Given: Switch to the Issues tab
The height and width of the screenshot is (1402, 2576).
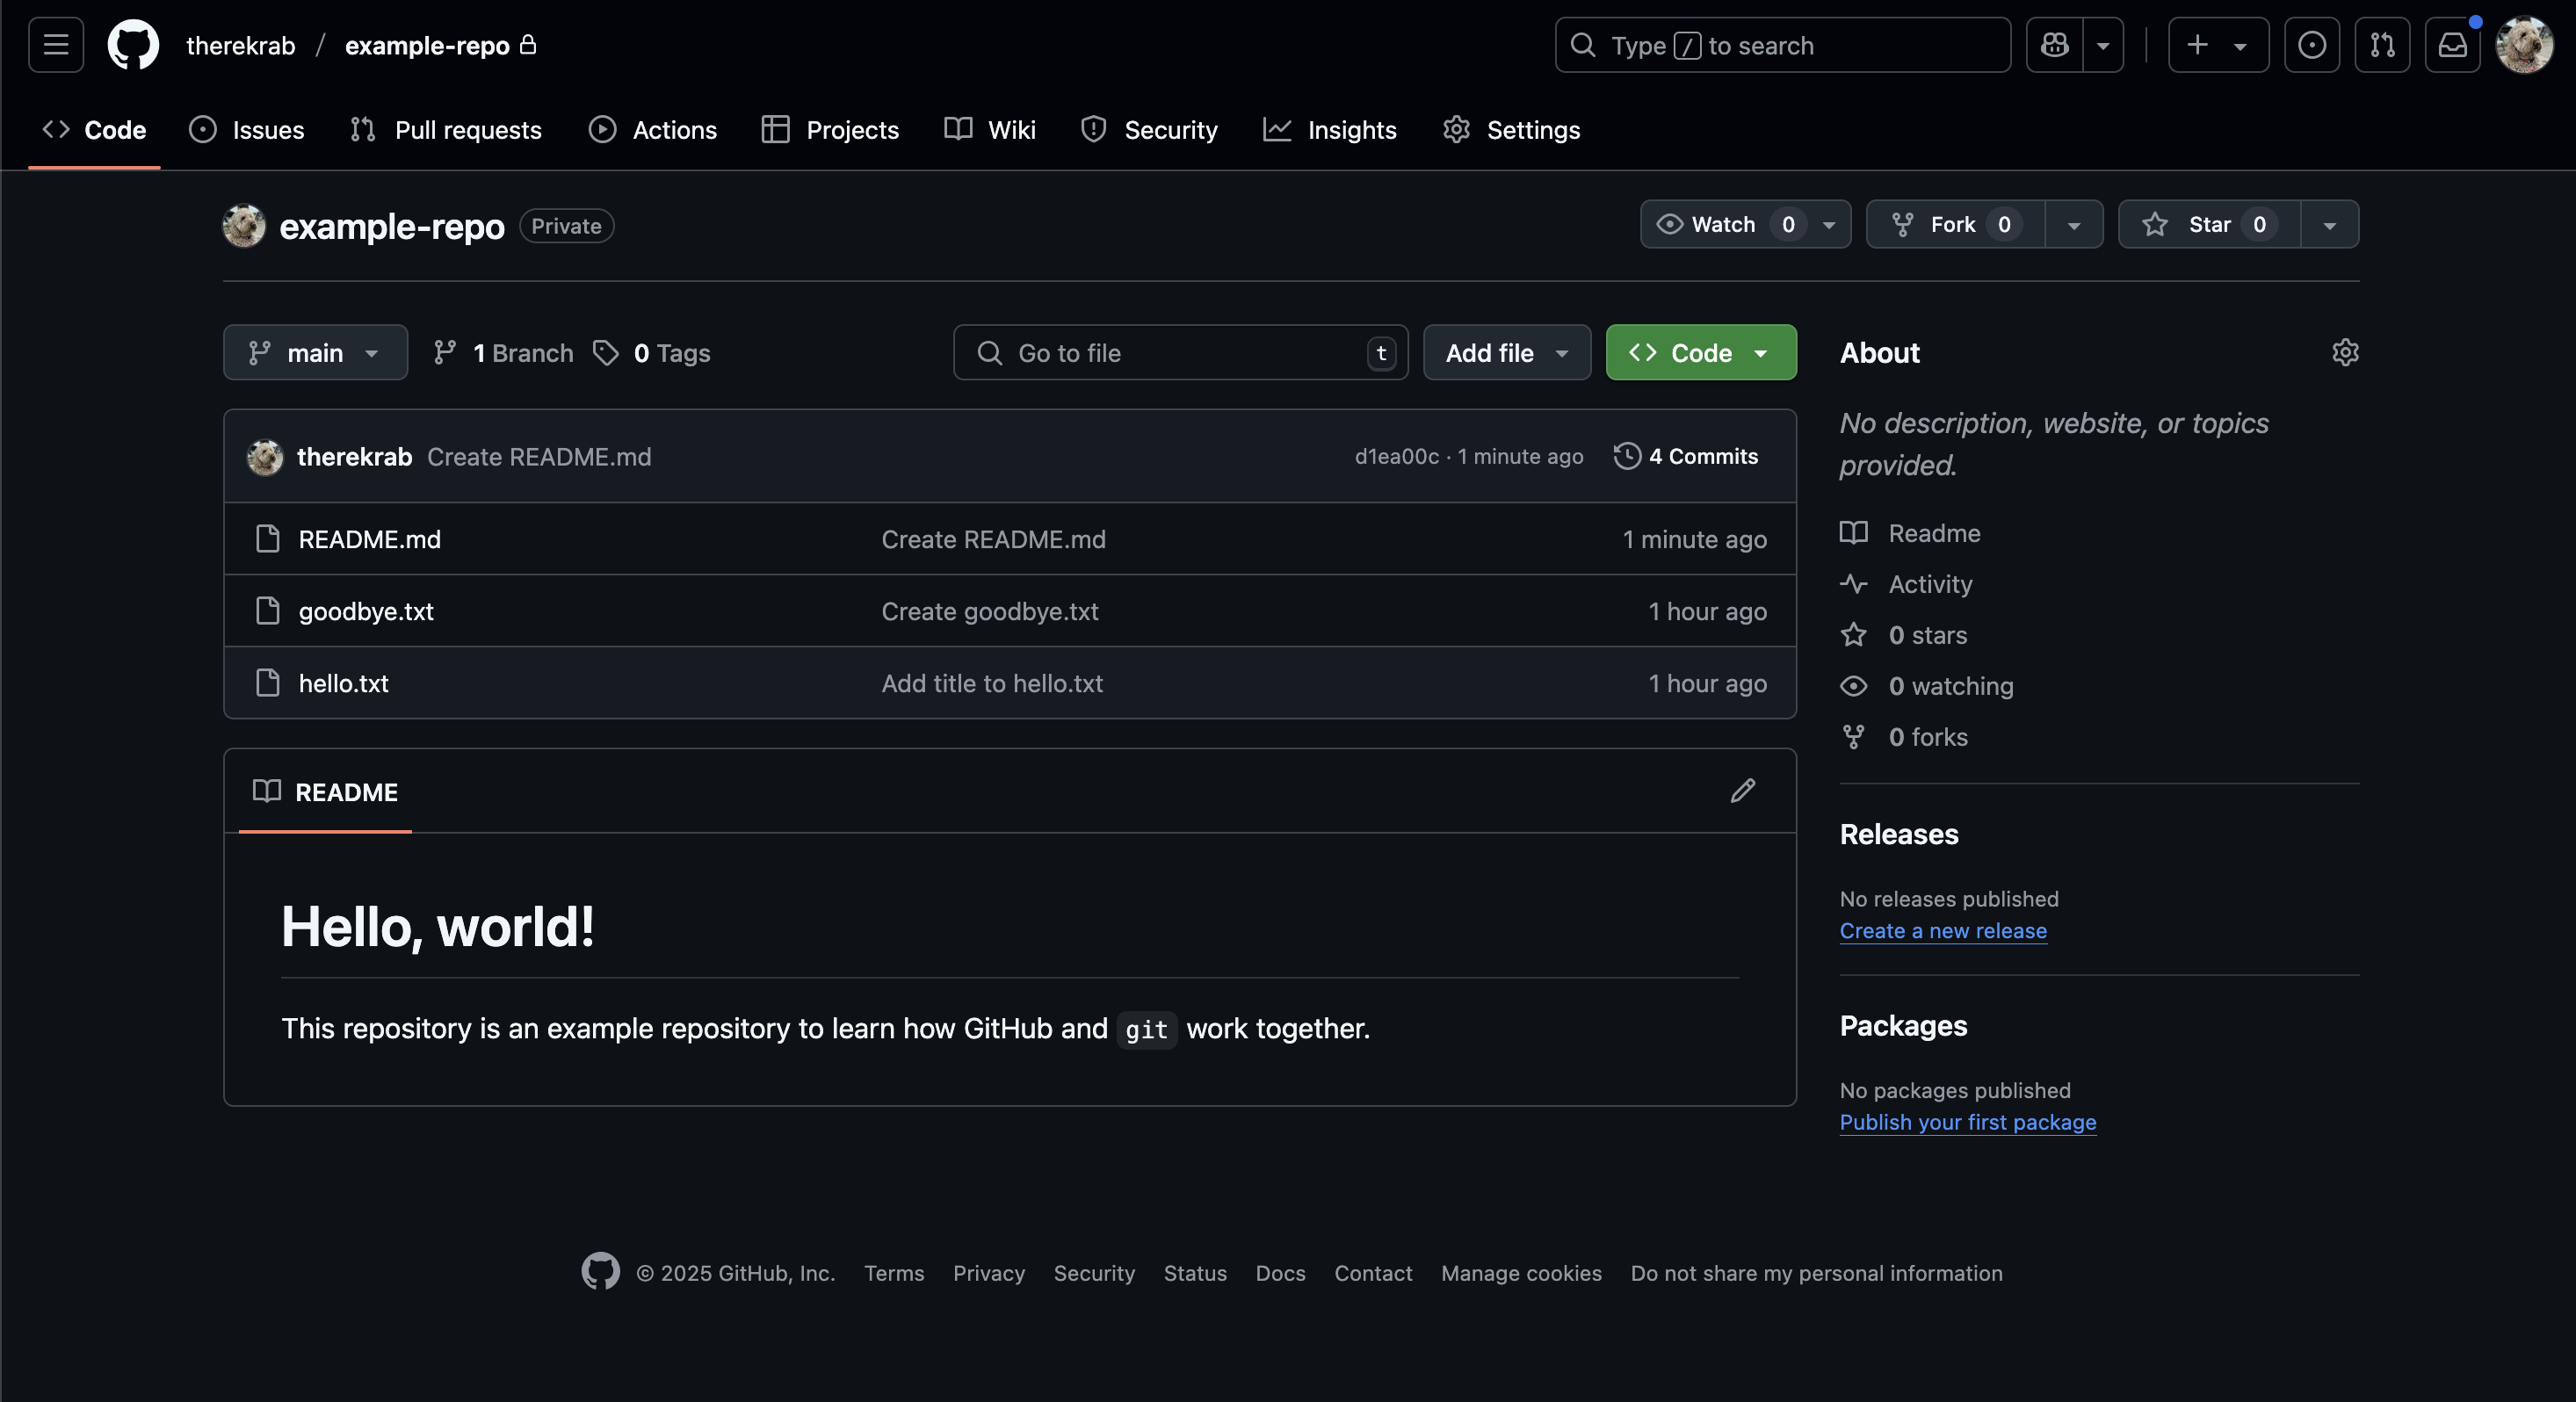Looking at the screenshot, I should pos(247,130).
